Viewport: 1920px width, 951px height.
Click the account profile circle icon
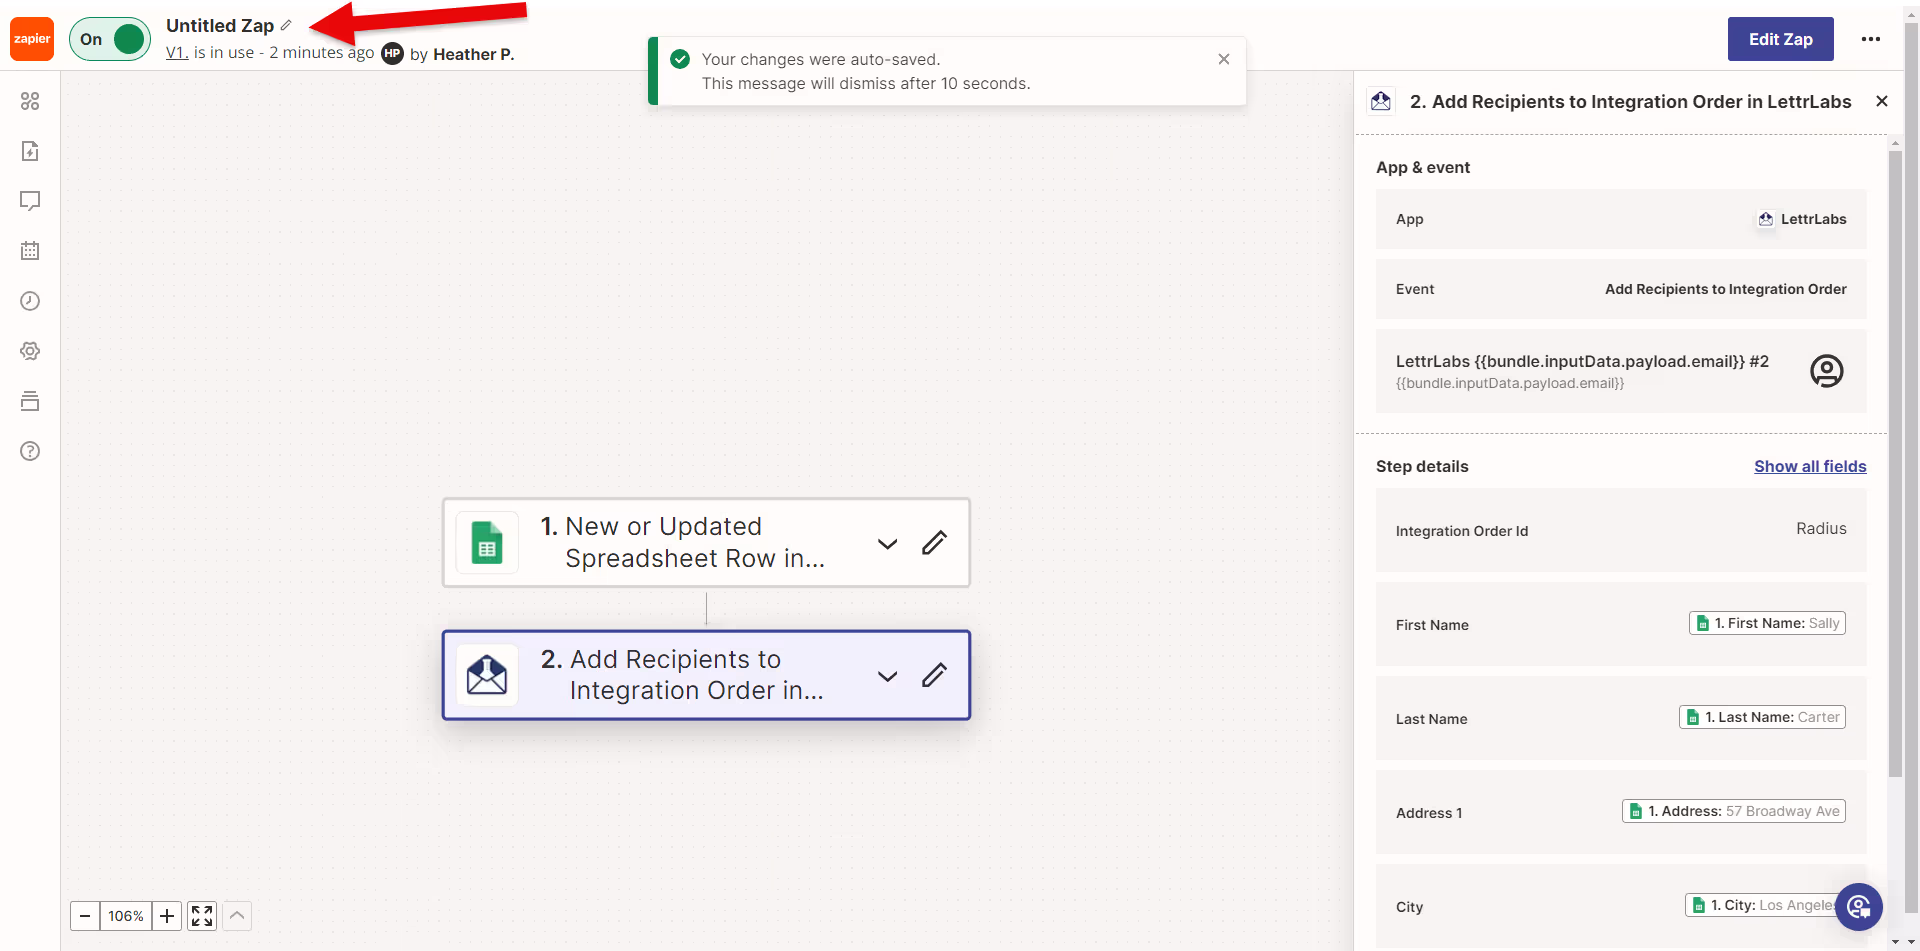(1827, 371)
